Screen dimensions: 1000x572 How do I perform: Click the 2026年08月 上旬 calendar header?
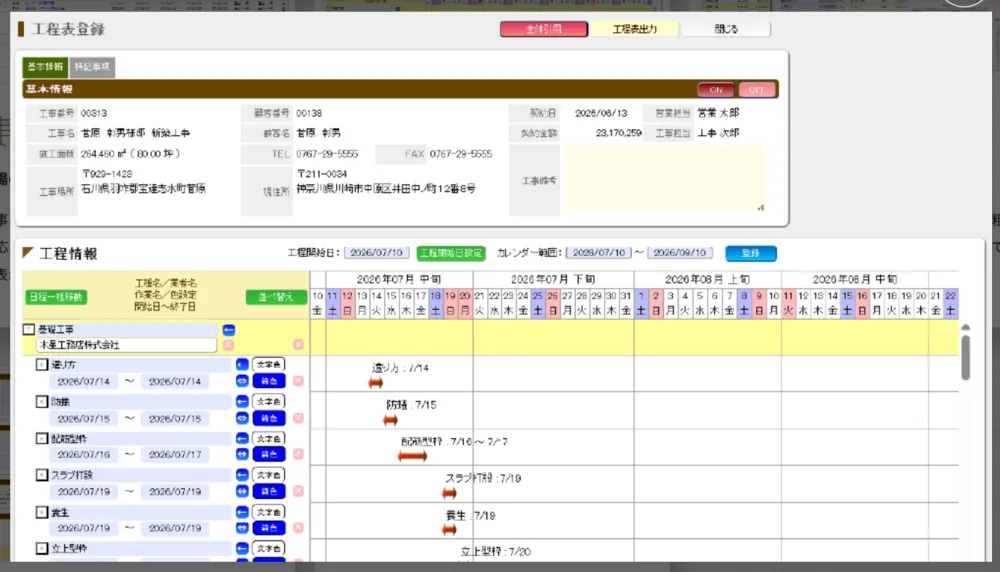click(707, 279)
